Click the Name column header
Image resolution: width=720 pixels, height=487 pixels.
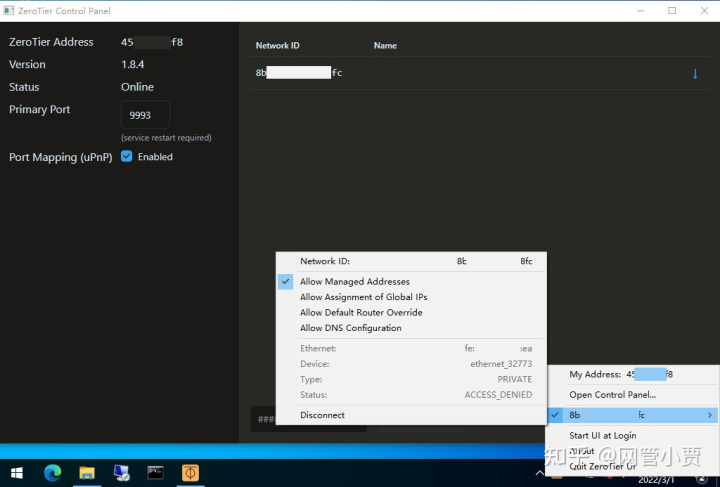(x=385, y=45)
